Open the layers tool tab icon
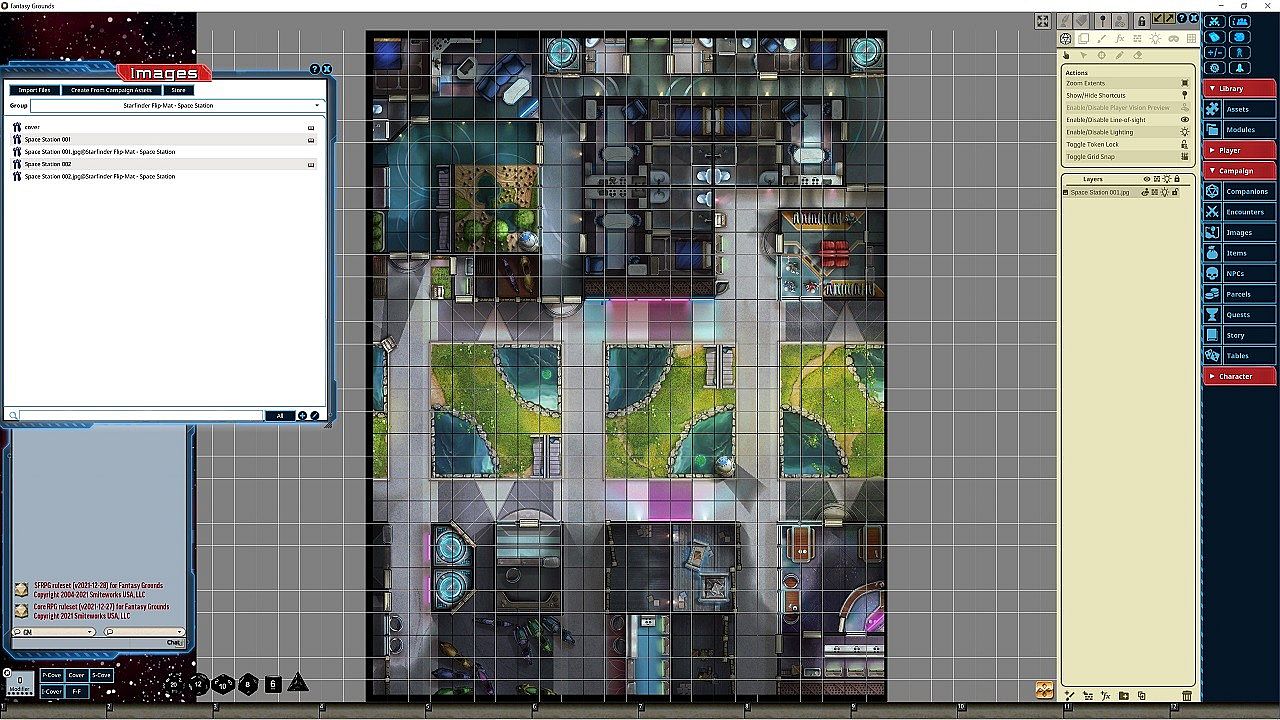 1084,39
